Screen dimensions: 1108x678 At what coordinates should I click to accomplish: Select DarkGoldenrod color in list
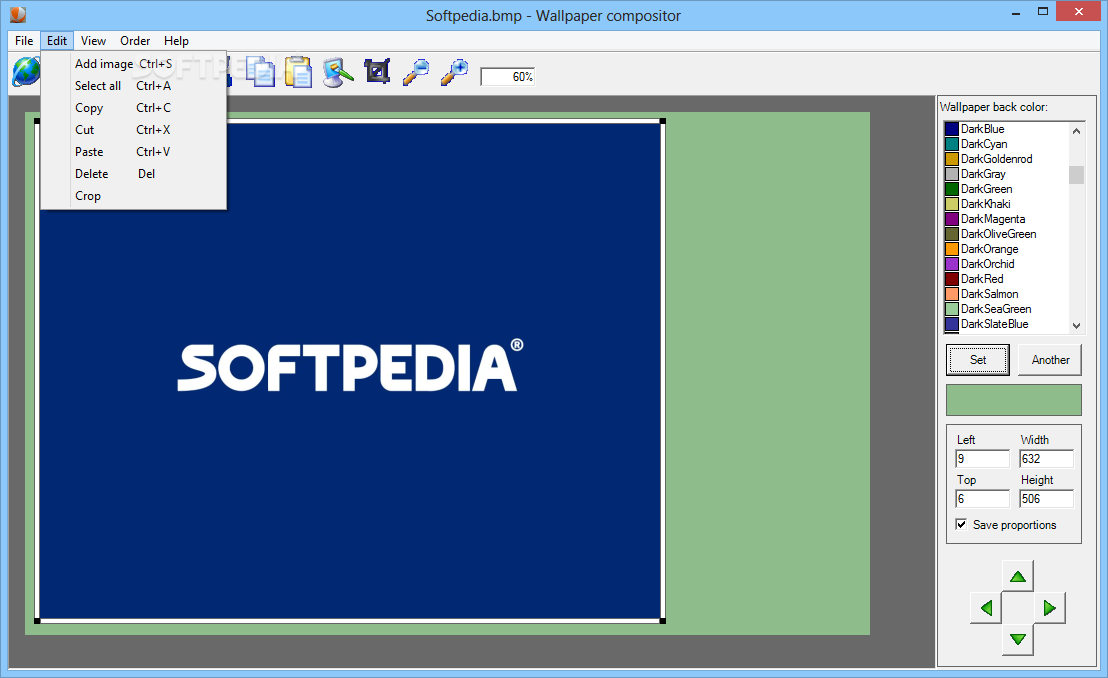tap(1006, 159)
